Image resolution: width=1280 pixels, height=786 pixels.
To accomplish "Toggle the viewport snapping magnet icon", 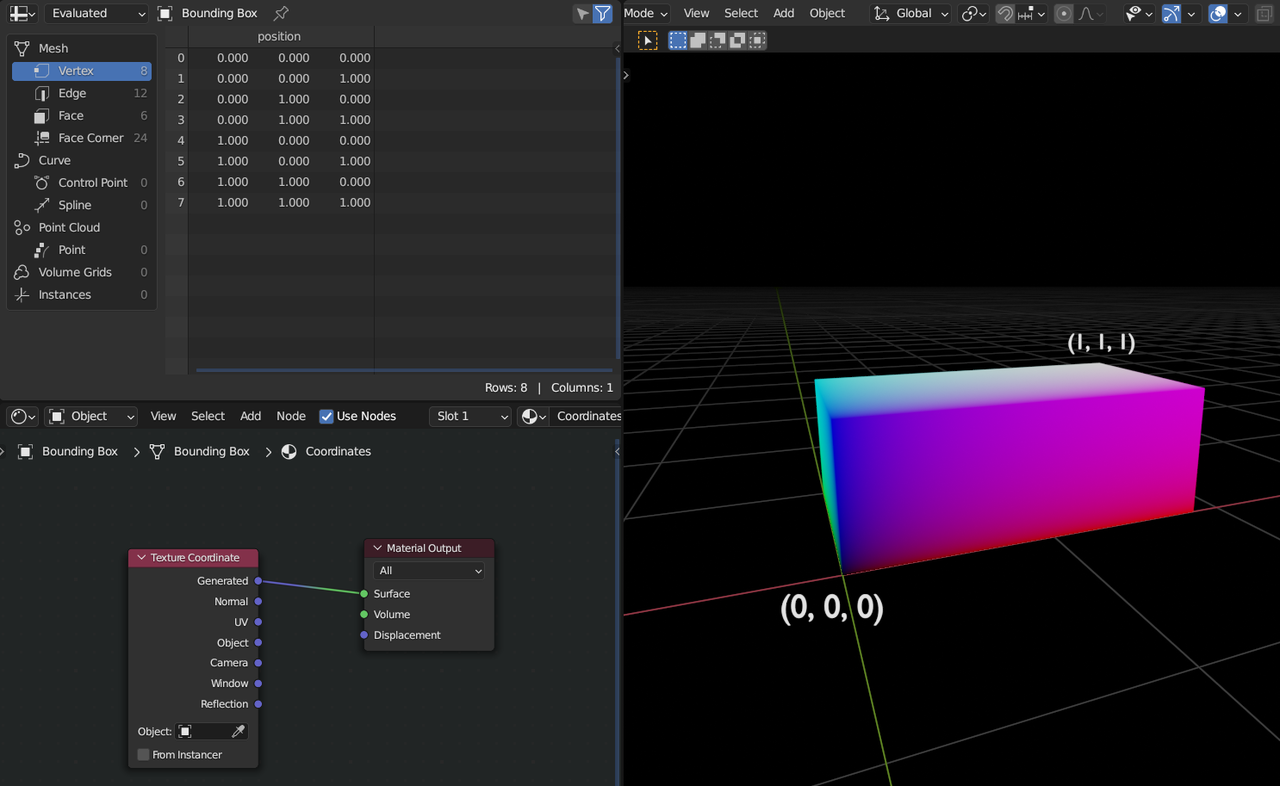I will point(1005,13).
